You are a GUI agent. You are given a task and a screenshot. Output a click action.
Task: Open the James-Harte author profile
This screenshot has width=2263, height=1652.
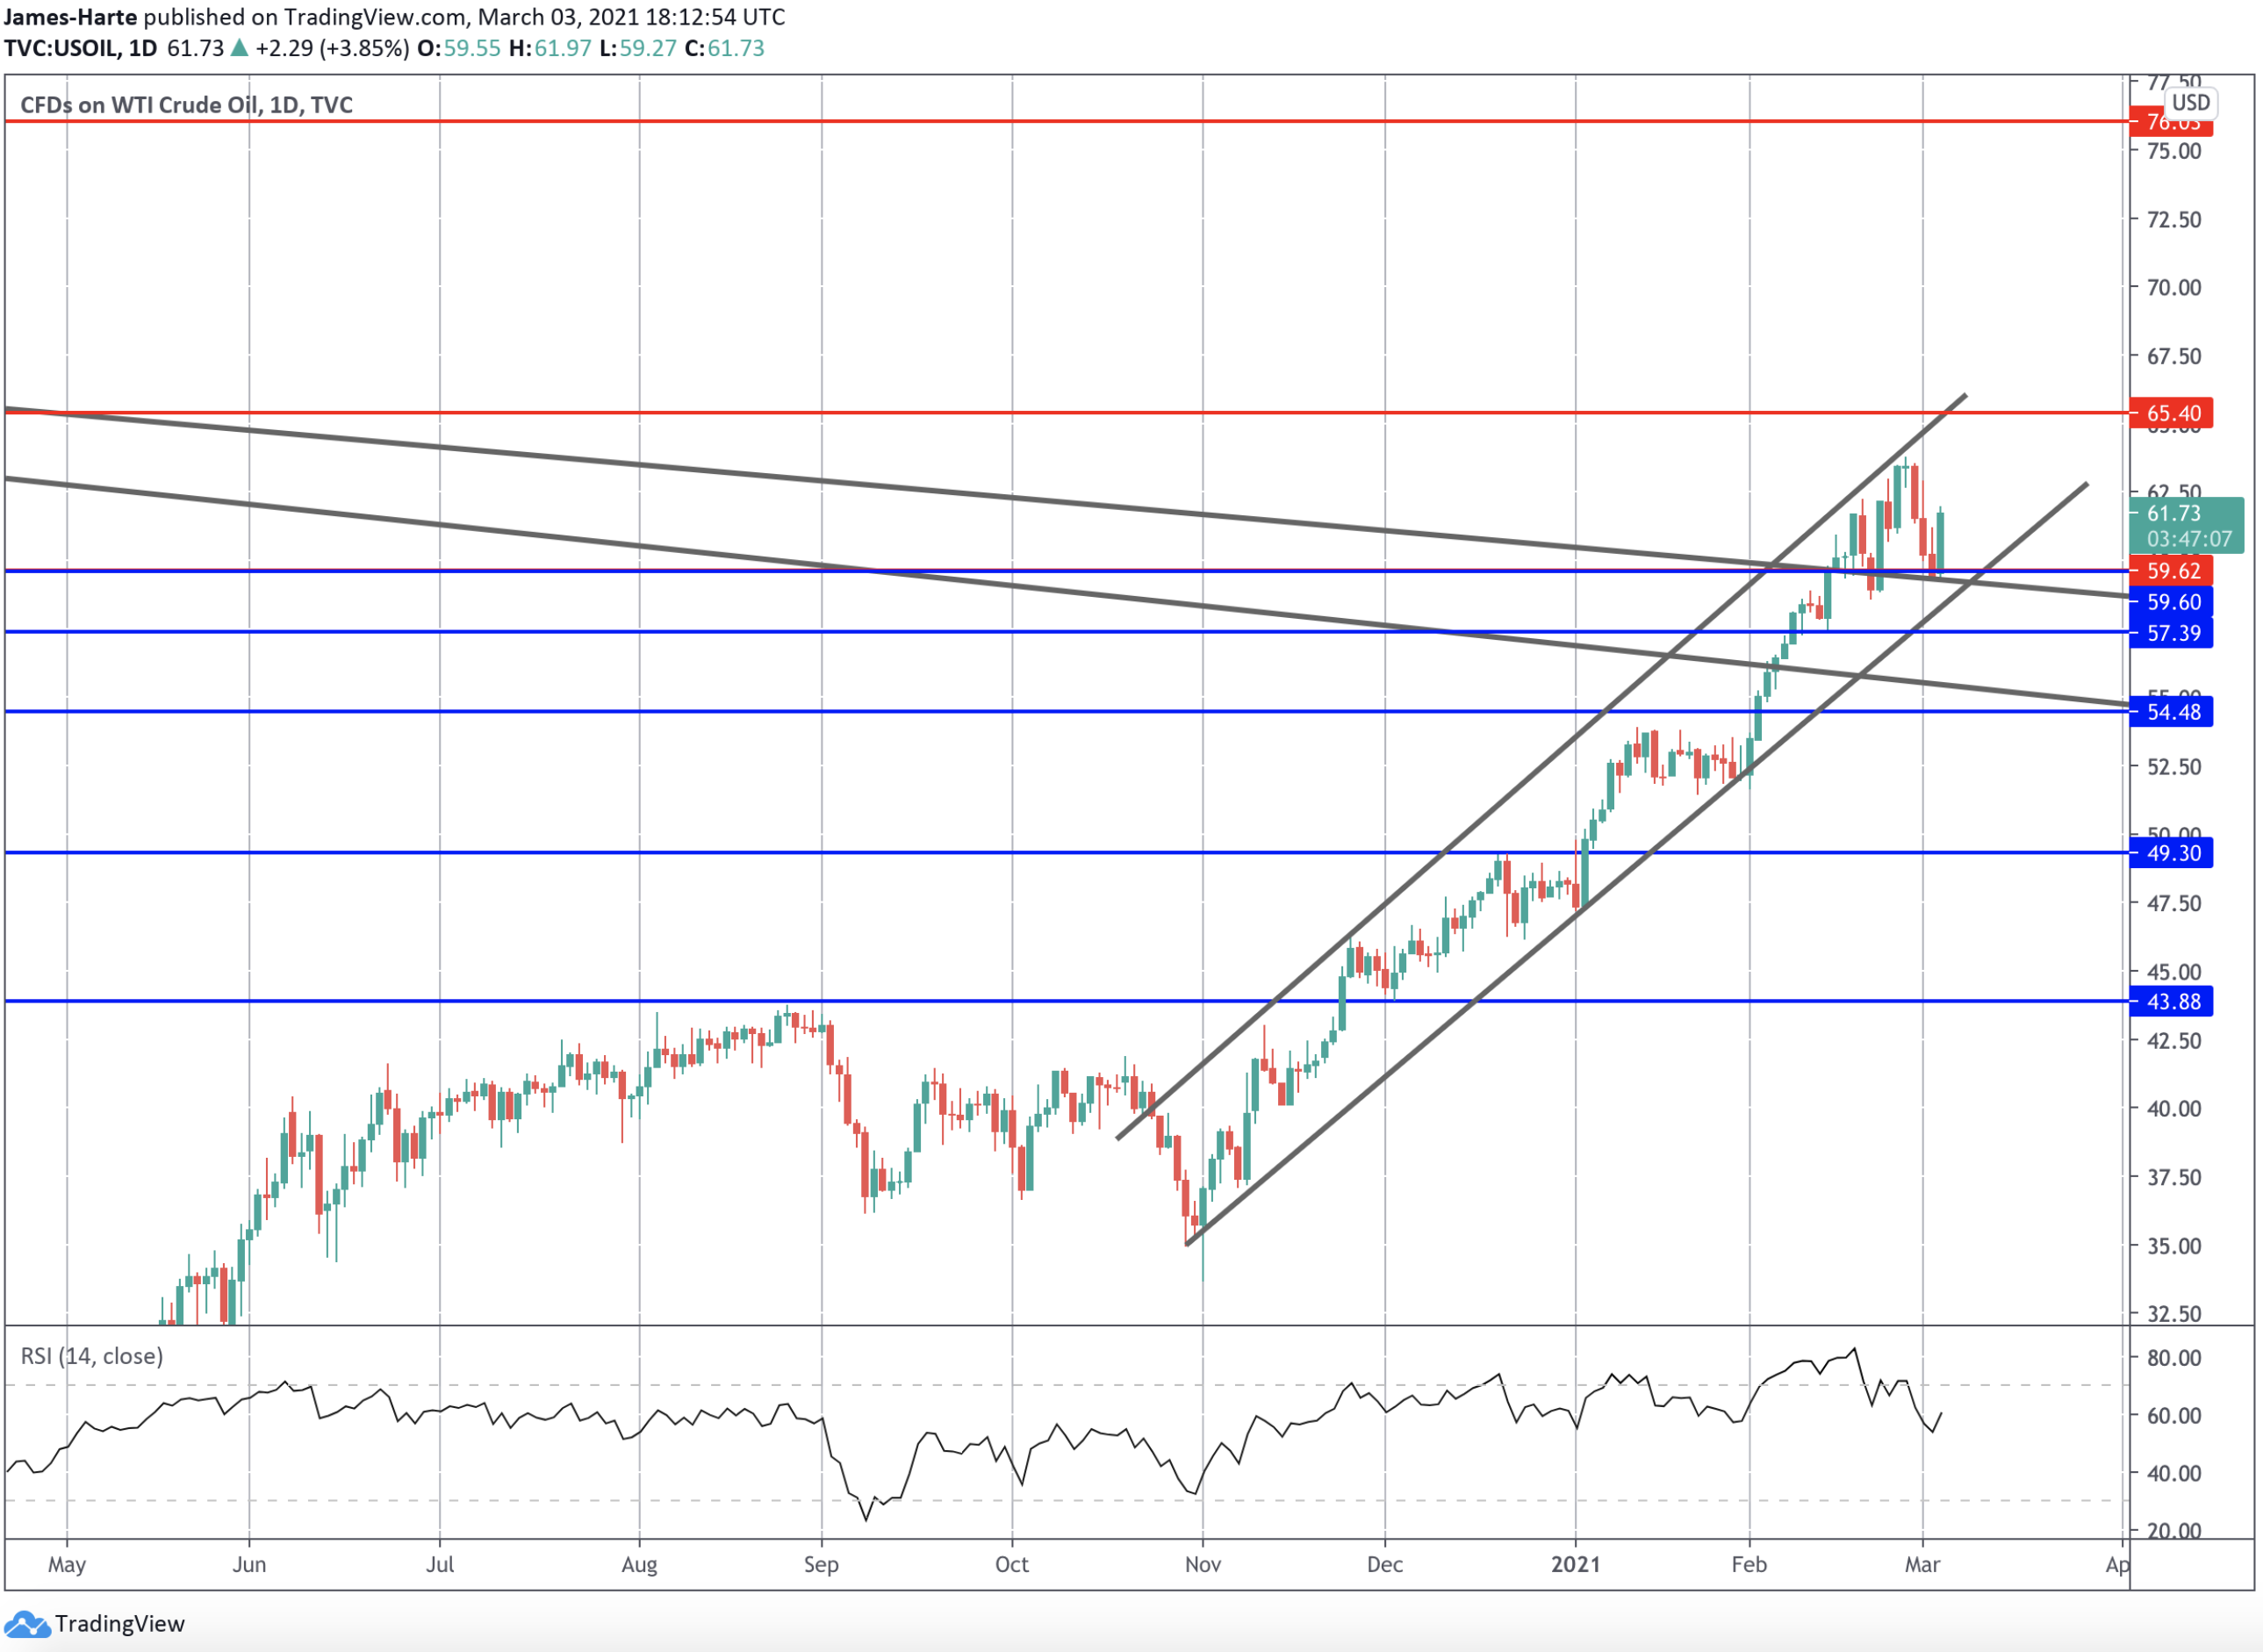tap(72, 17)
